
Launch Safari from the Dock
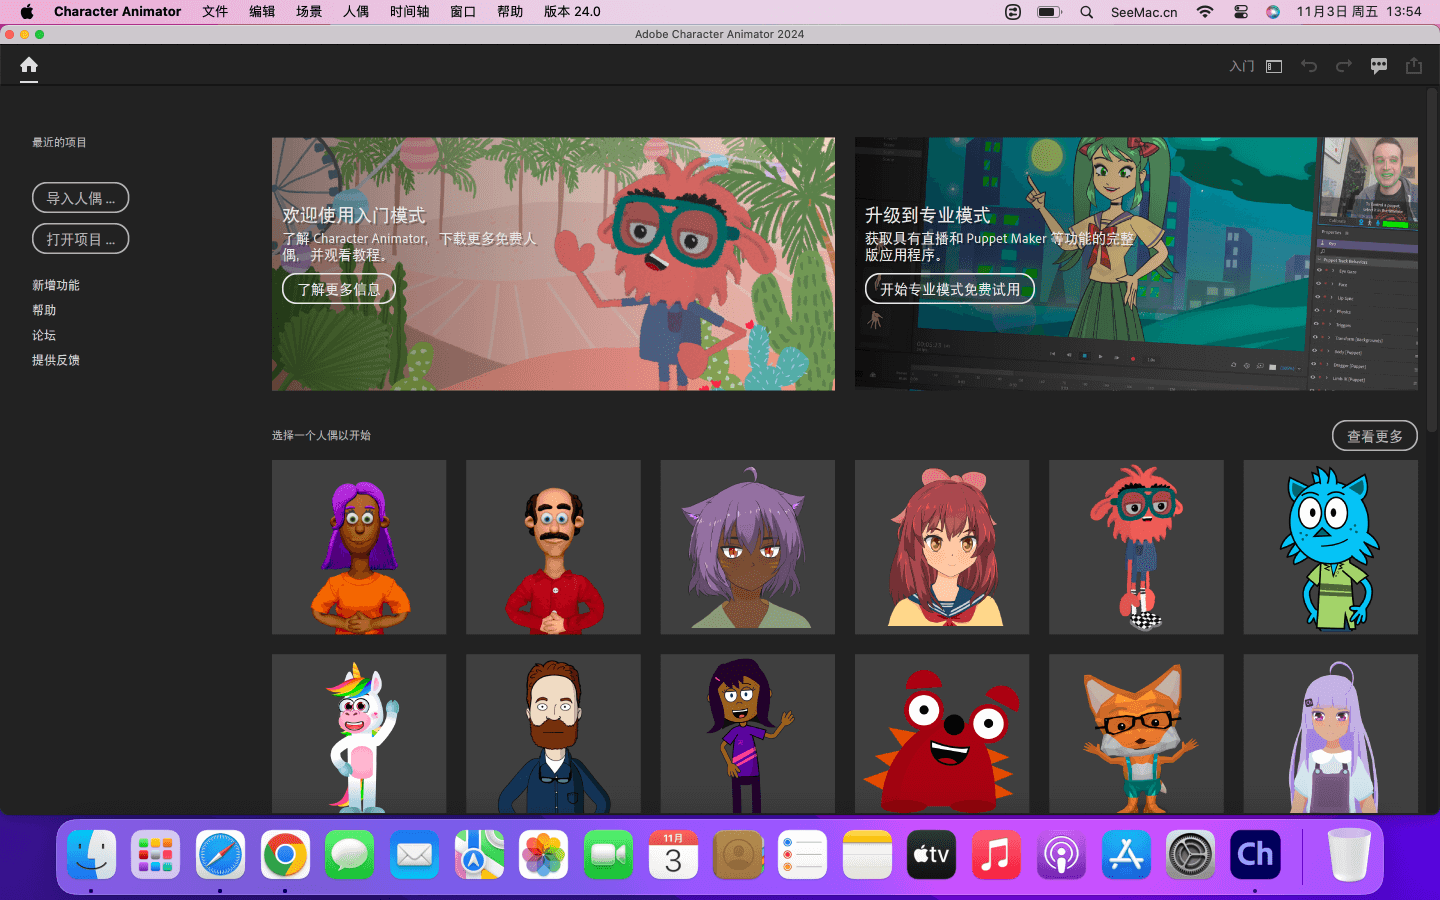[220, 855]
